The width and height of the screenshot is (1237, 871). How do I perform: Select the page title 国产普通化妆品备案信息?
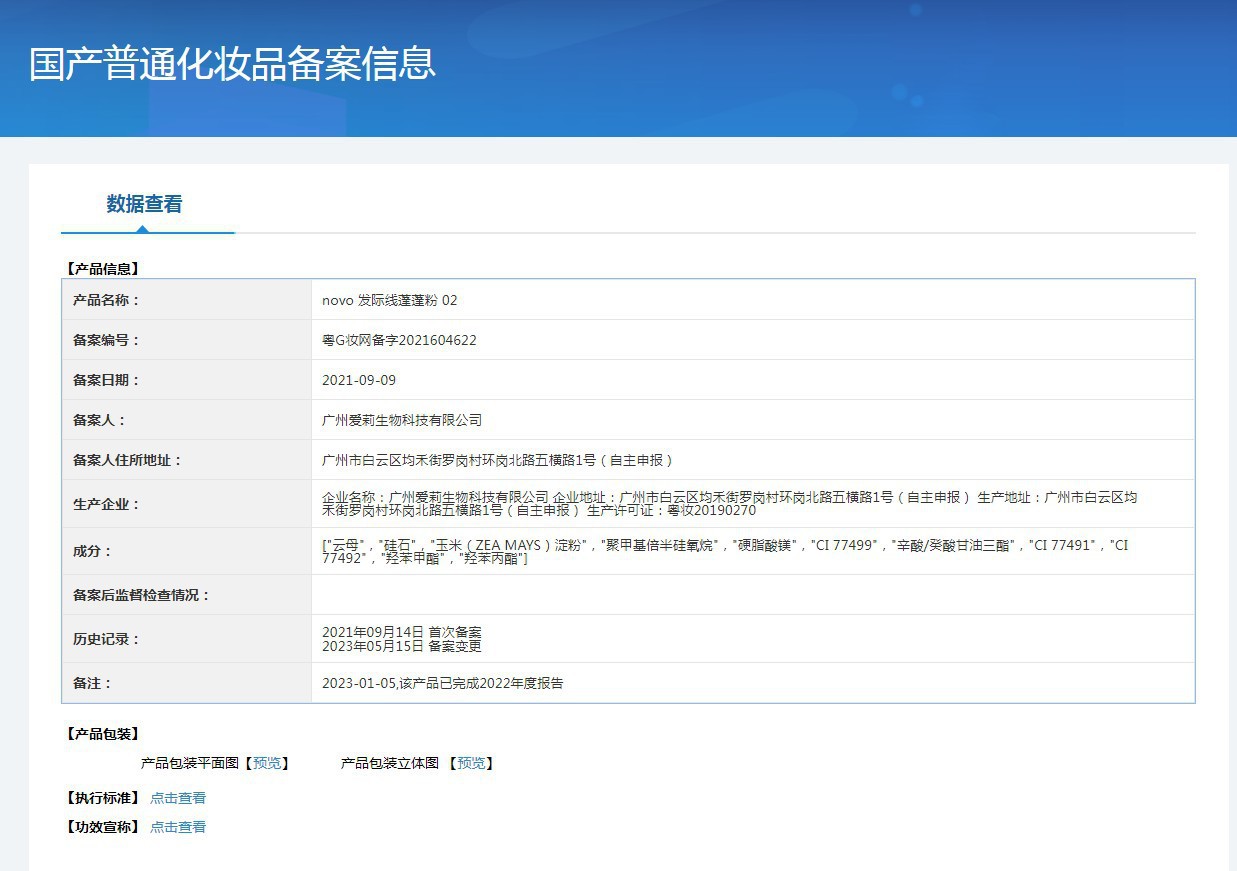[232, 63]
